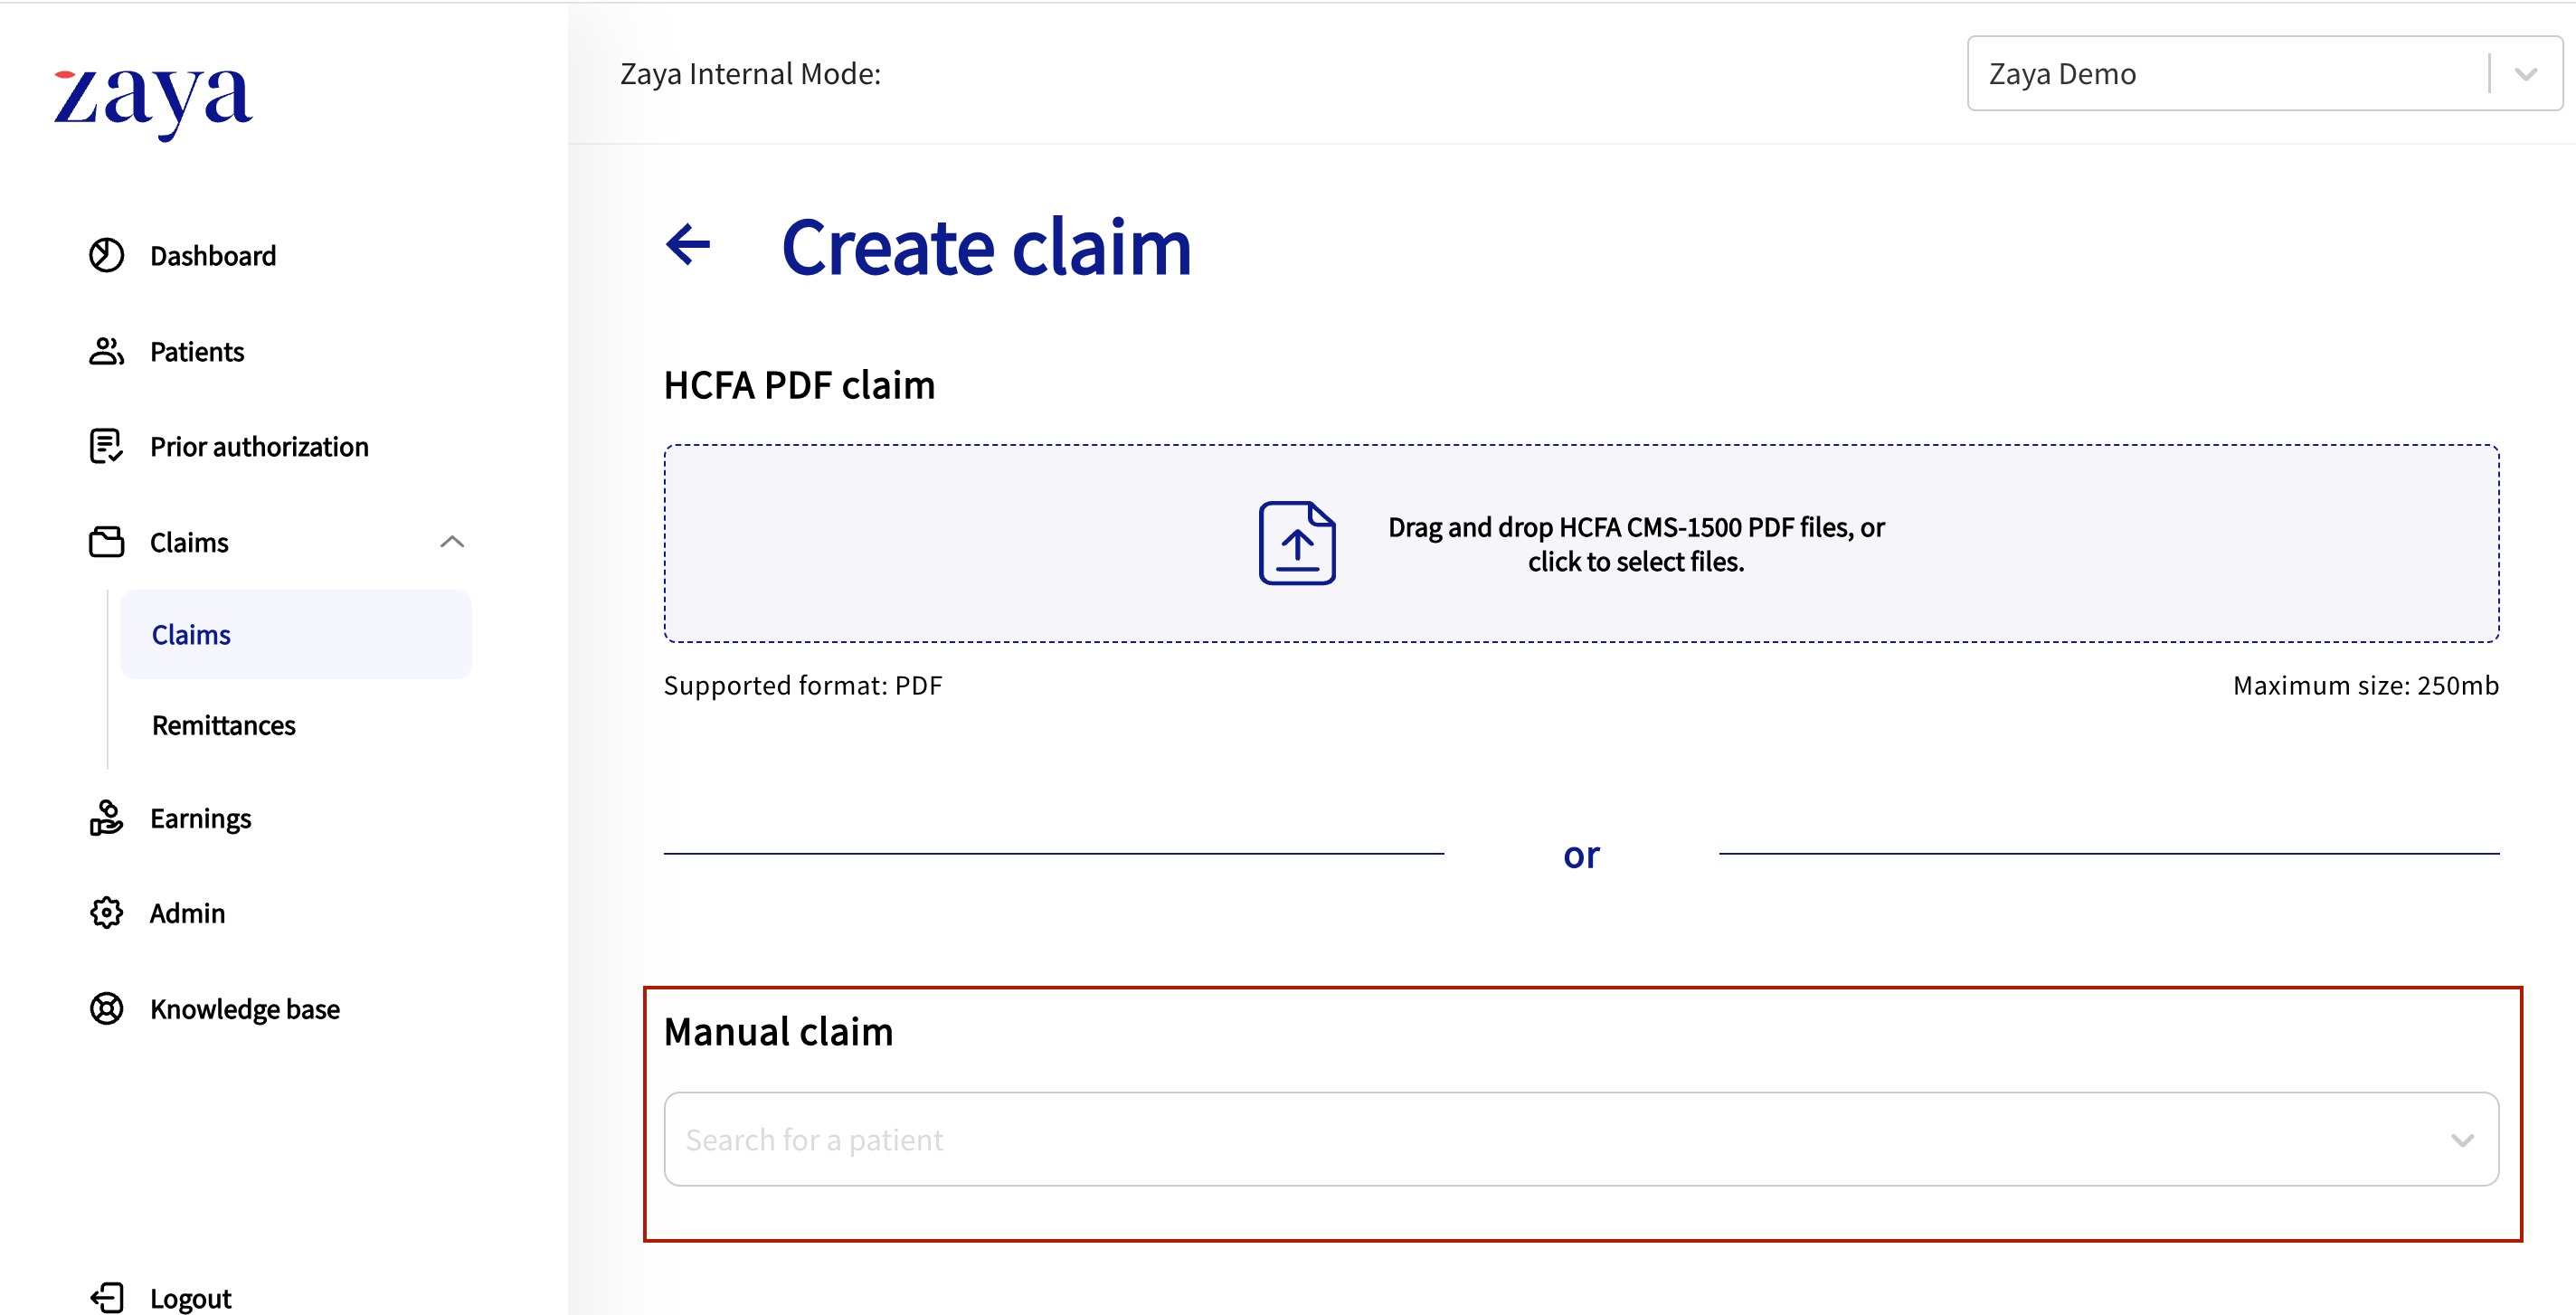Click the Admin gear icon
2576x1315 pixels.
point(106,913)
